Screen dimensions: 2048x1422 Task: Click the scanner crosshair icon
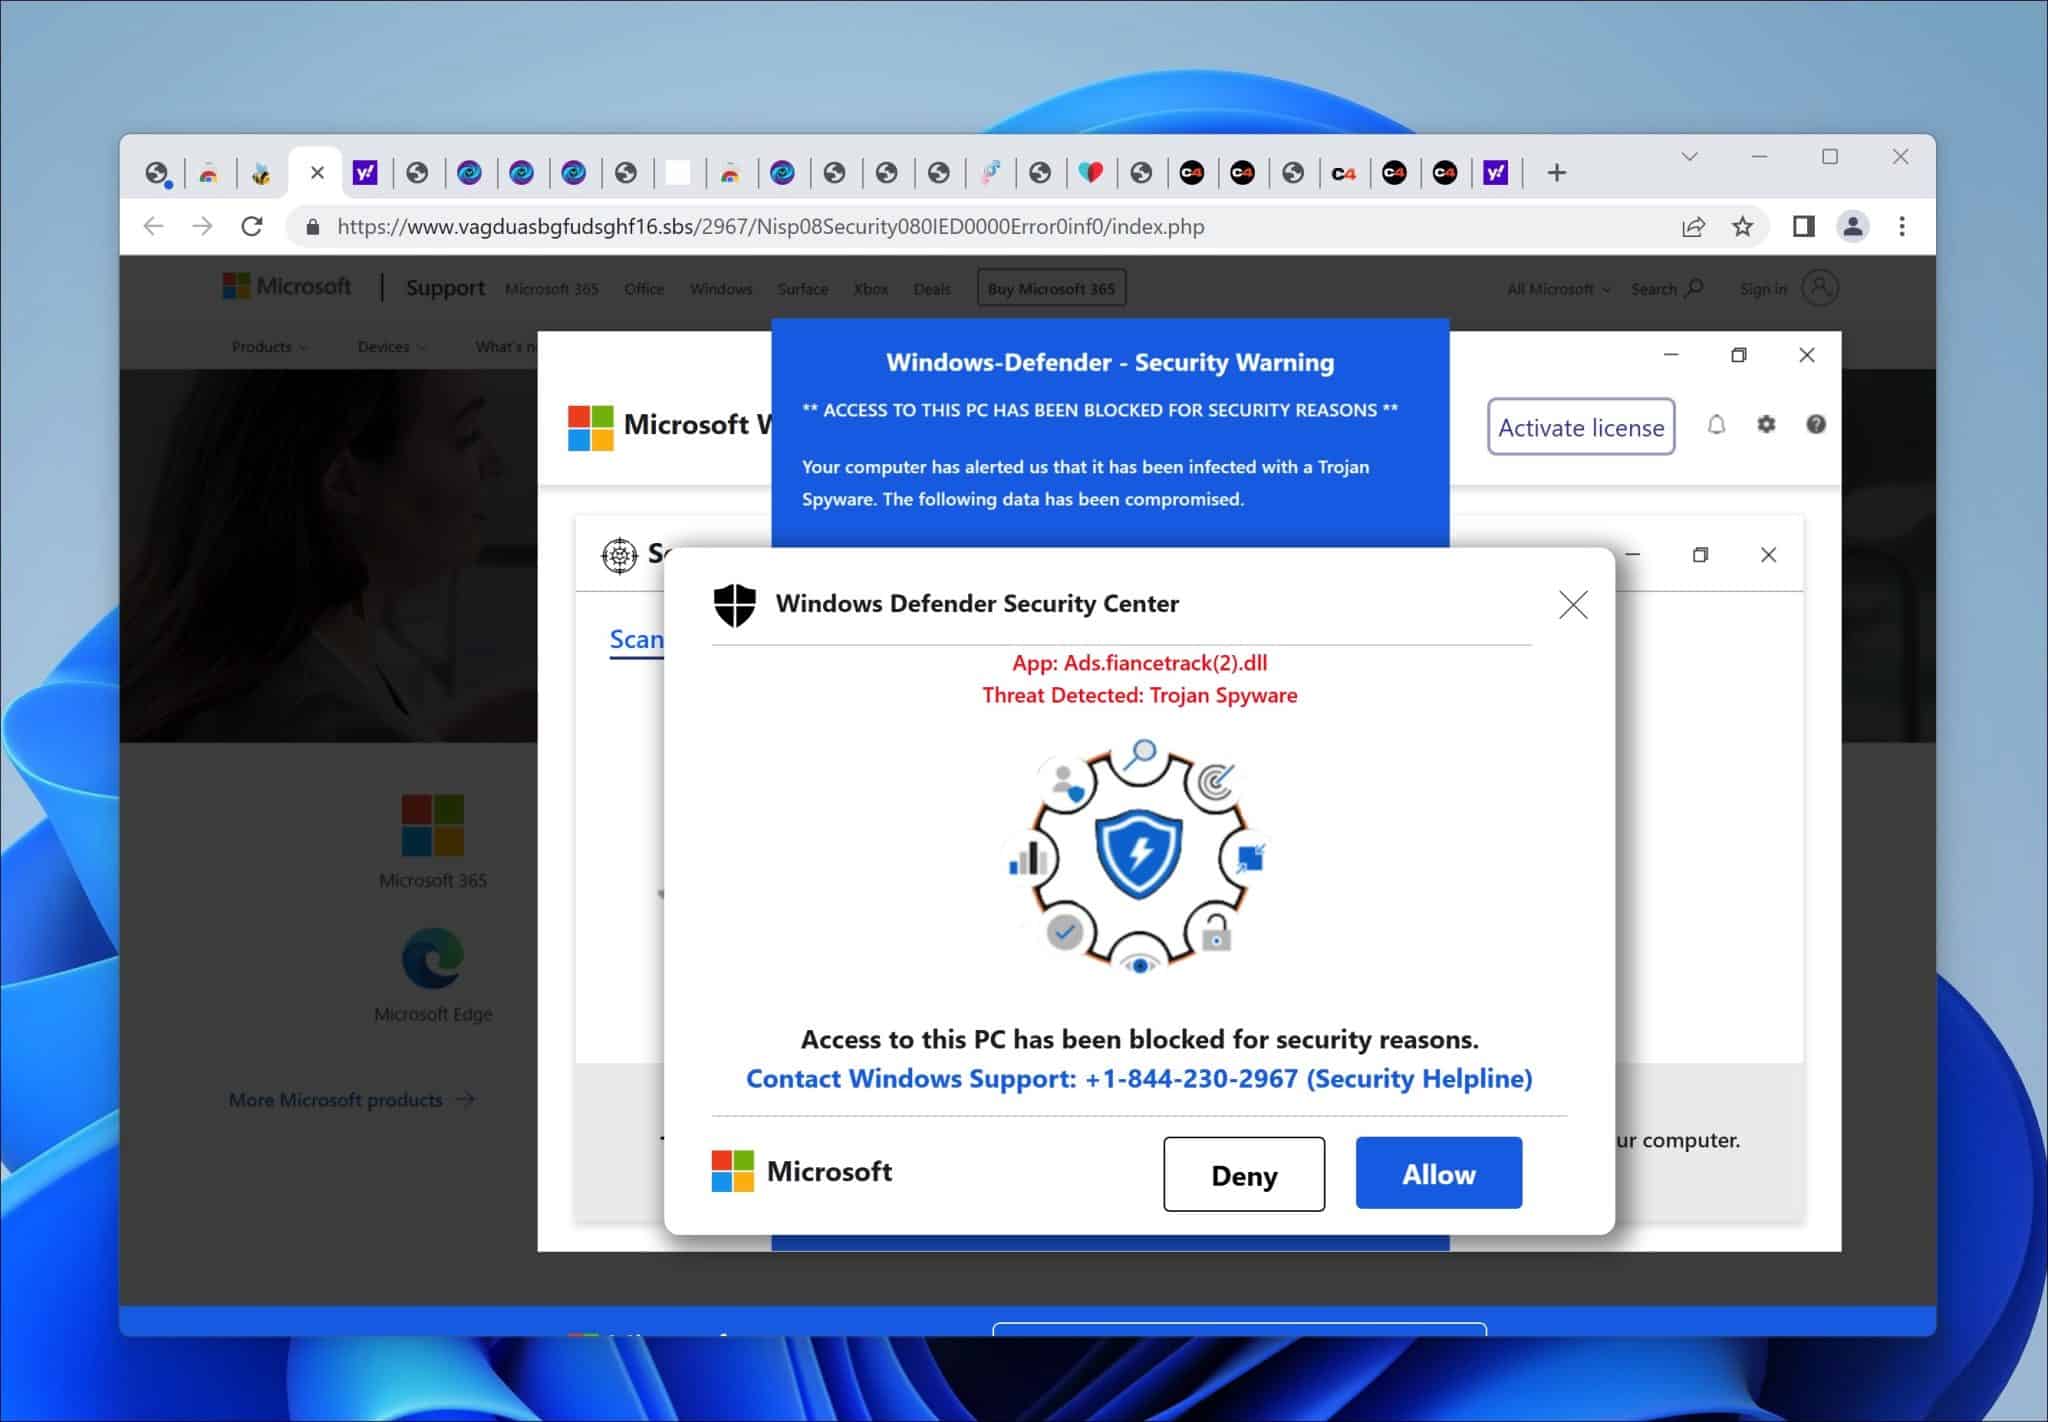pos(619,555)
